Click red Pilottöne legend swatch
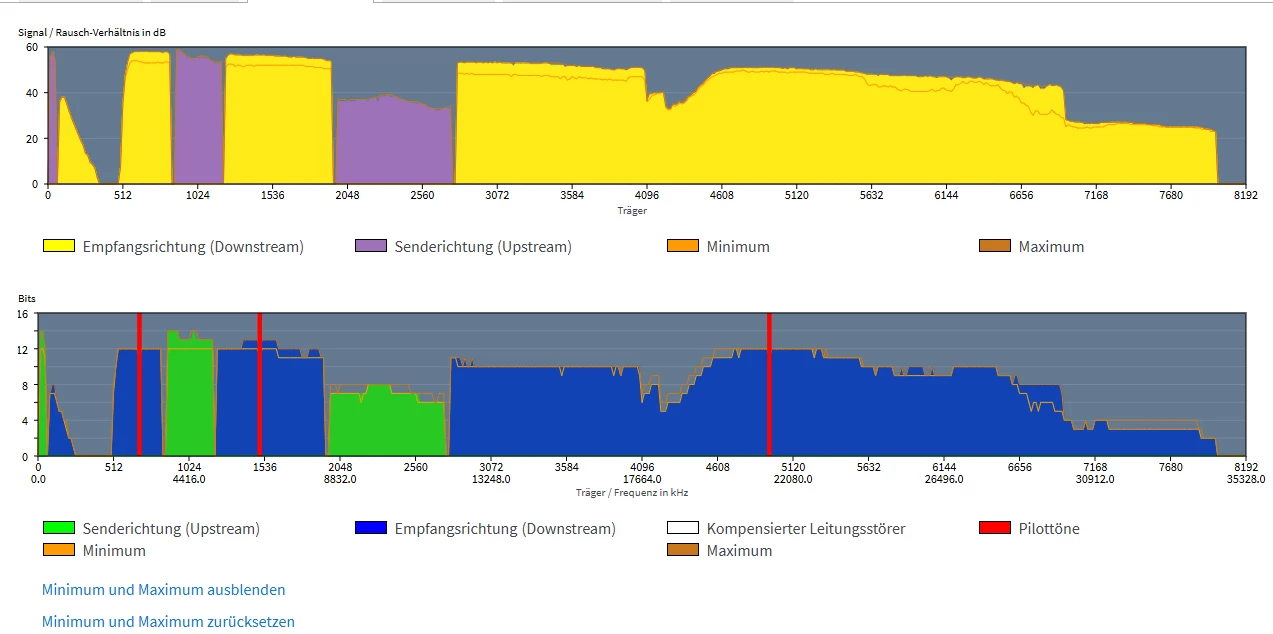The image size is (1273, 634). (x=995, y=528)
